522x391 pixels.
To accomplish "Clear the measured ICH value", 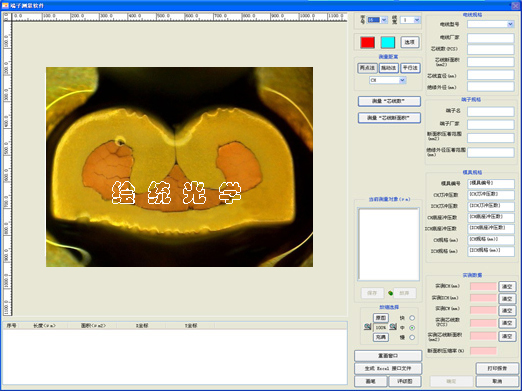I will pos(507,299).
